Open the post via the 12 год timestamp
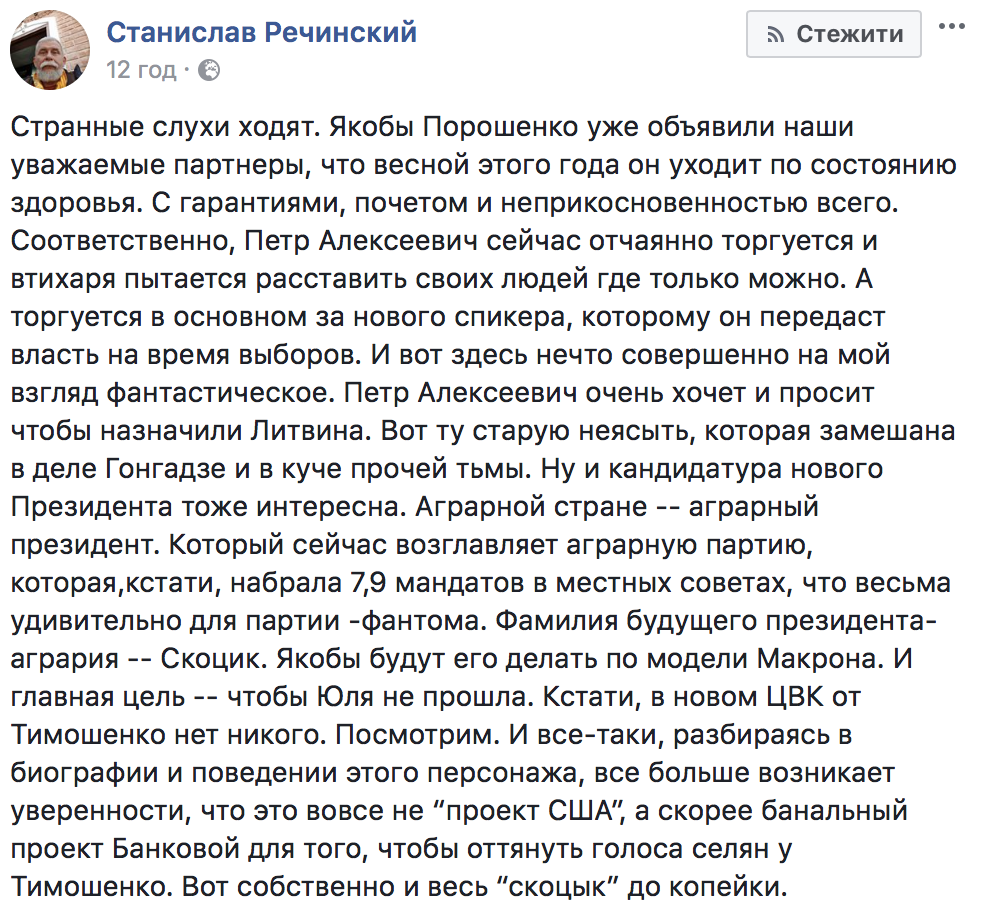The width and height of the screenshot is (984, 912). (x=141, y=70)
